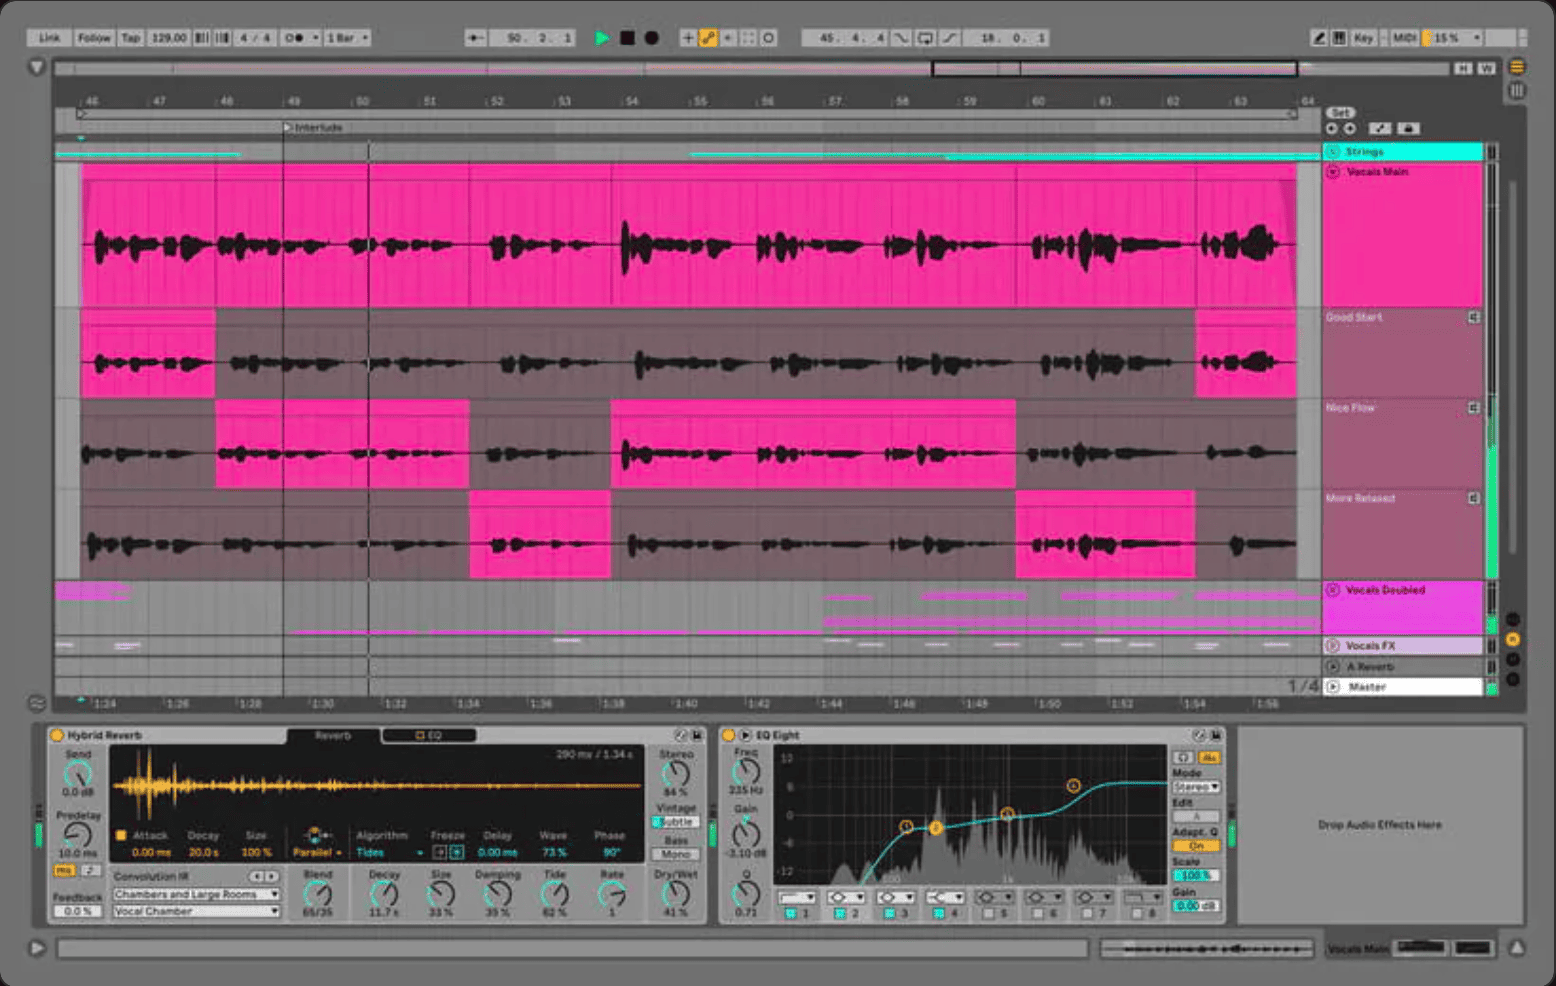Save Hybrid Reverb preset disk icon

coord(697,735)
